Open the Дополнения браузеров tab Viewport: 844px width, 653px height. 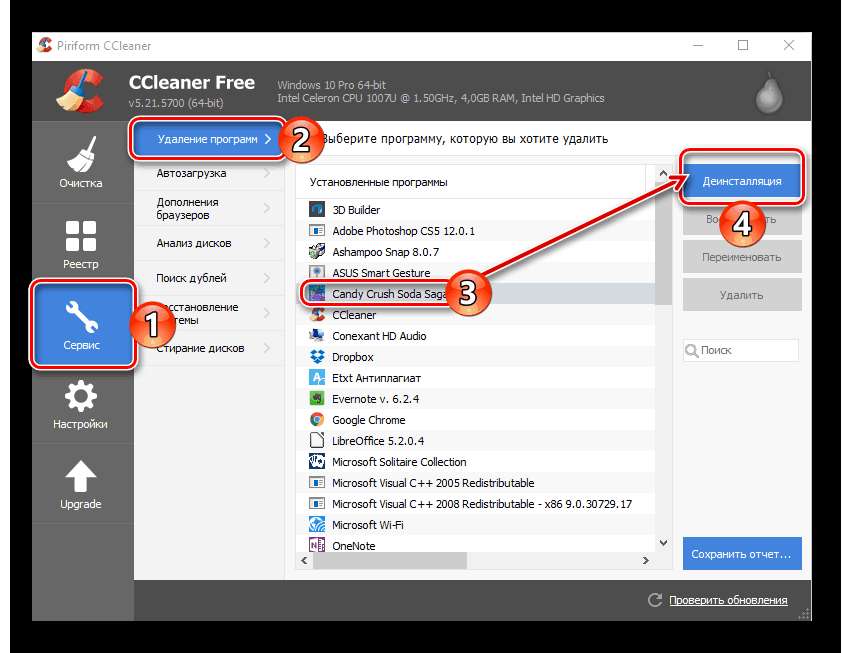coord(200,208)
